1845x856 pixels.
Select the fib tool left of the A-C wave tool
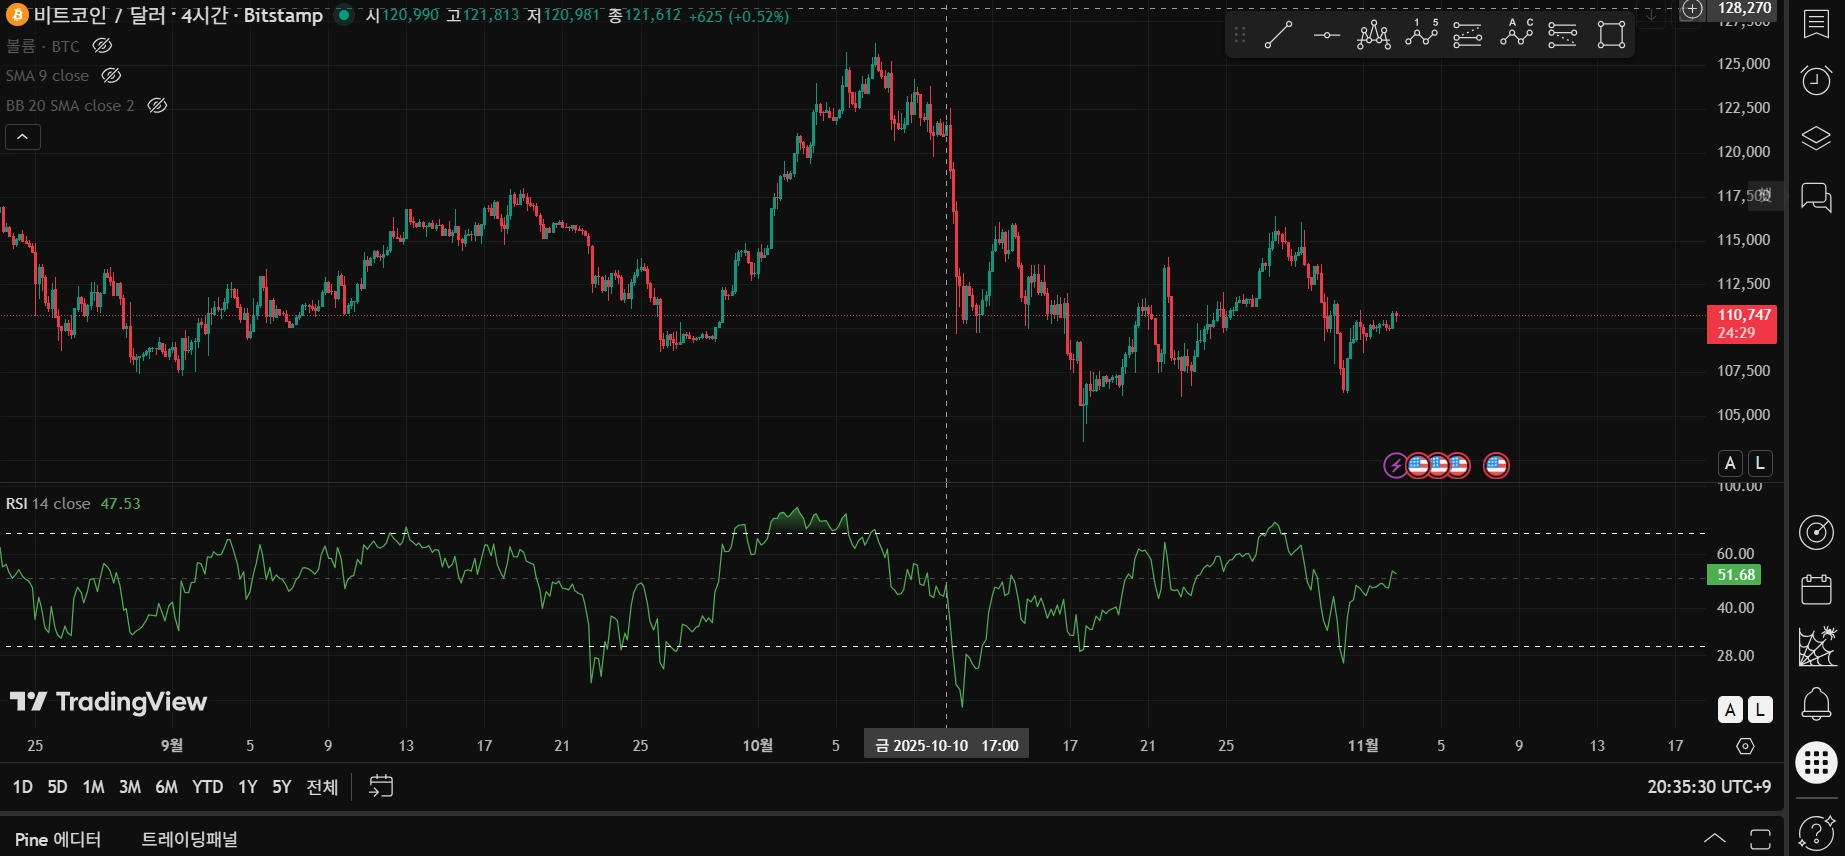(1467, 35)
